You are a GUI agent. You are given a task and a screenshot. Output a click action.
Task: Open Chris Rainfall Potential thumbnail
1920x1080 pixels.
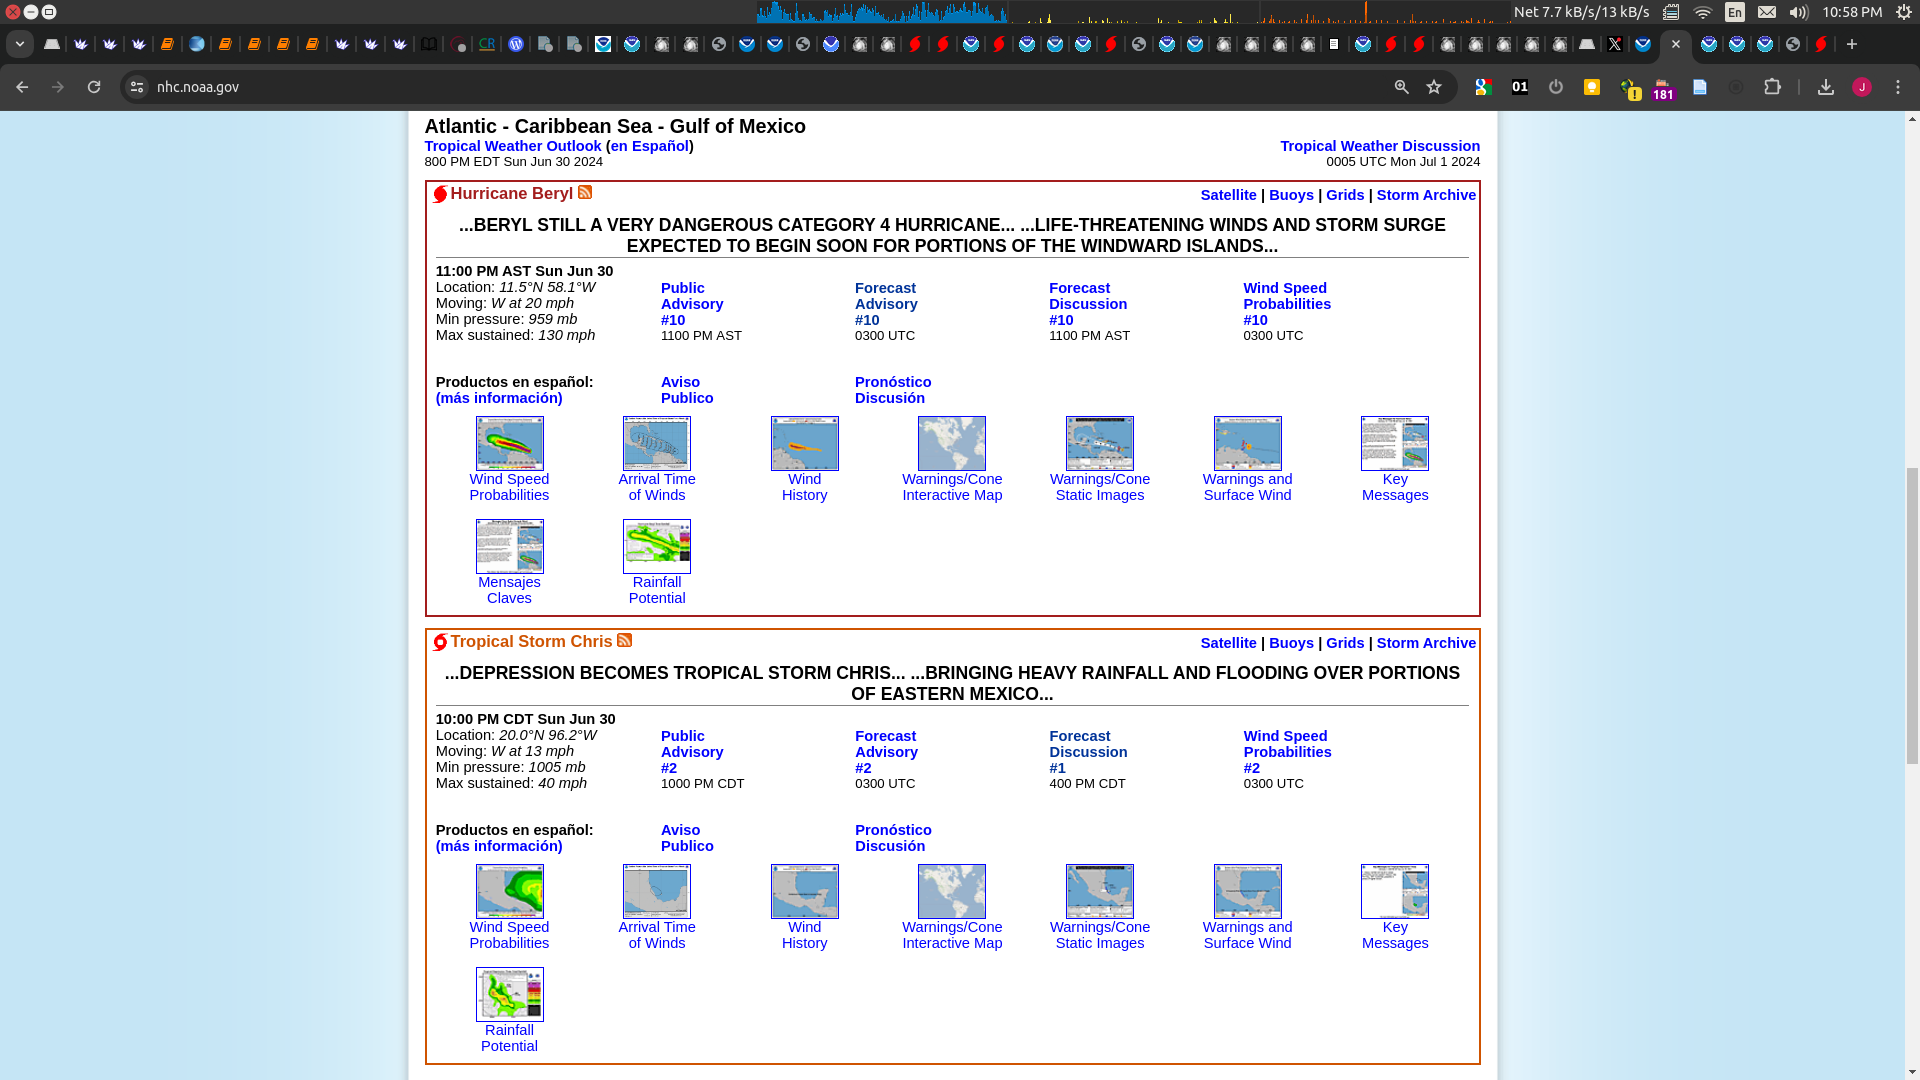click(x=509, y=994)
